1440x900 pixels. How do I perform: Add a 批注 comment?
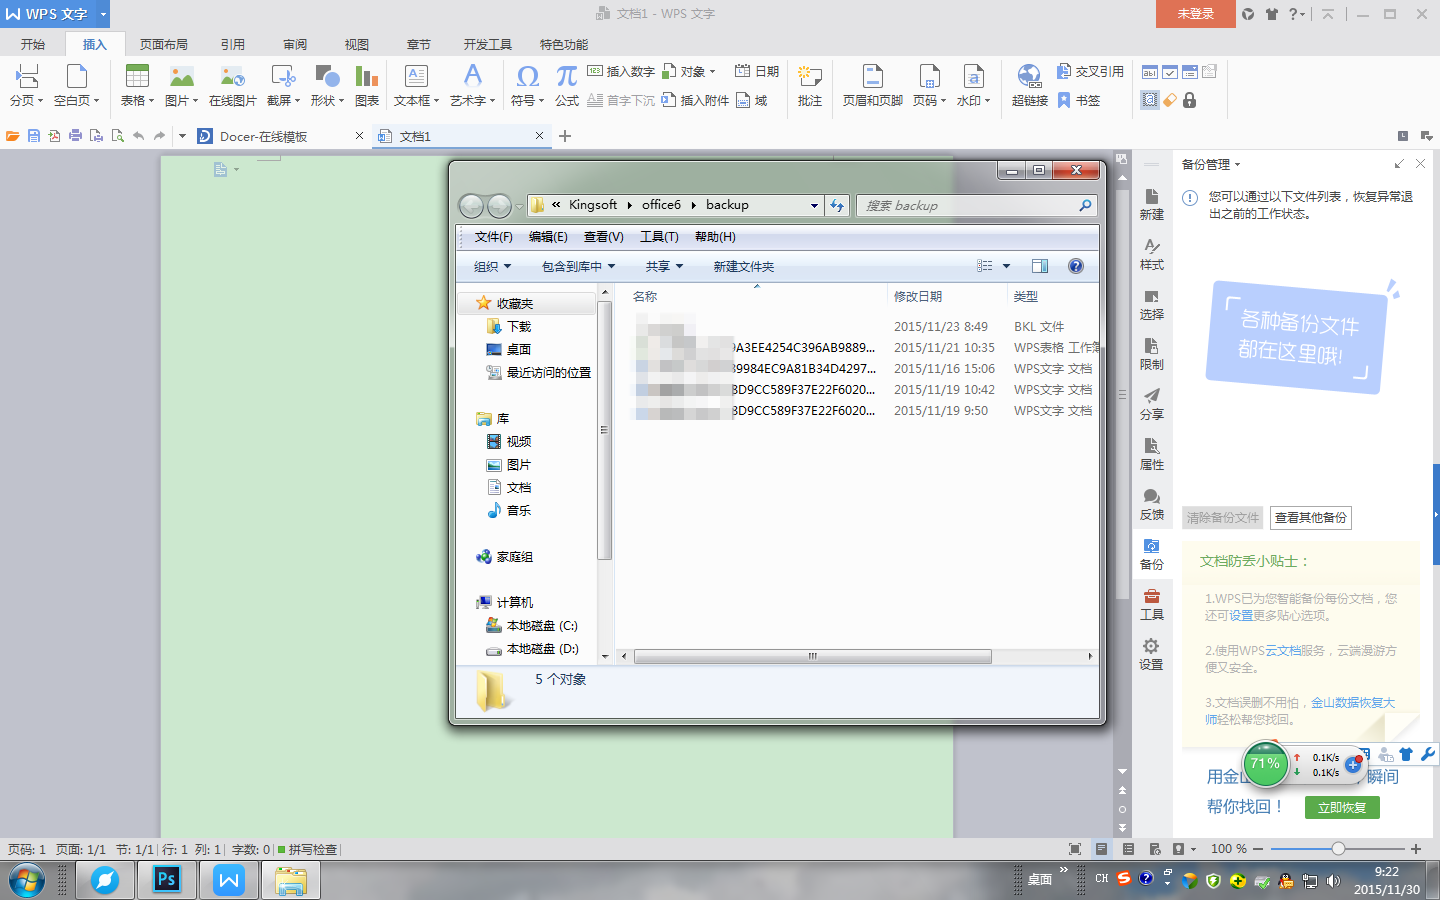tap(809, 77)
